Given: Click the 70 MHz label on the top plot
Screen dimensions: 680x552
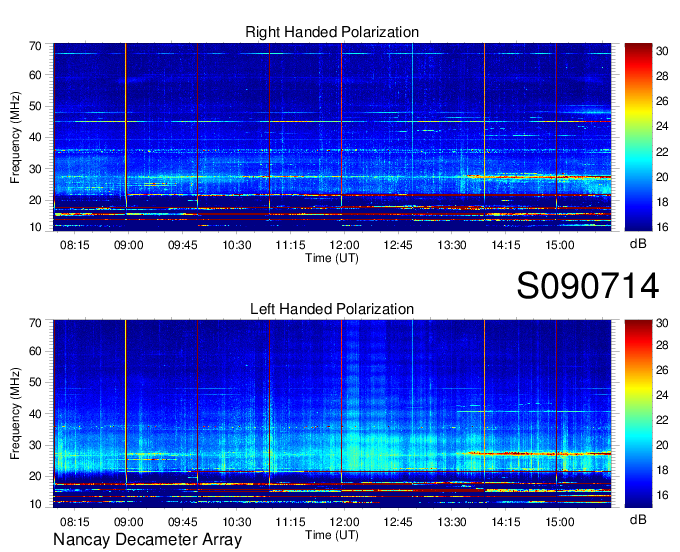Looking at the screenshot, I should pyautogui.click(x=35, y=46).
